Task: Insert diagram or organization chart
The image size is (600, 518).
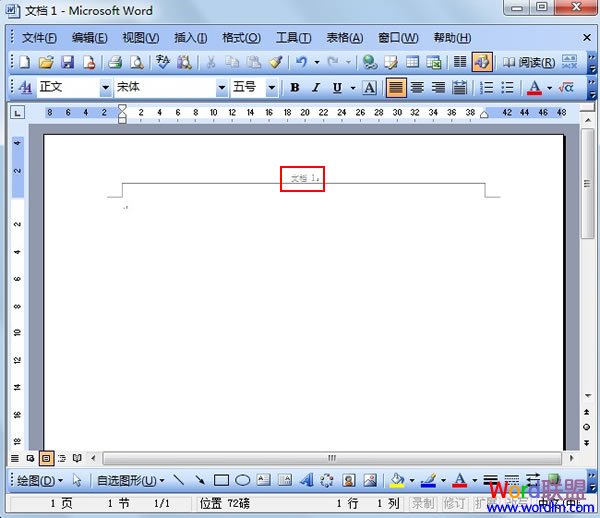Action: [x=327, y=480]
